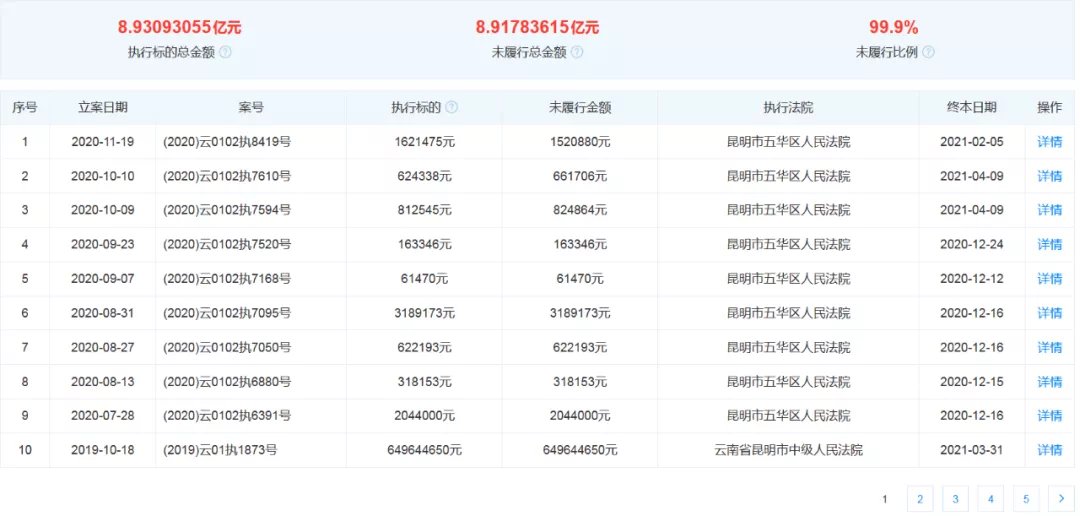The height and width of the screenshot is (516, 1080).
Task: Click execution amount 2044000元
Action: click(425, 416)
